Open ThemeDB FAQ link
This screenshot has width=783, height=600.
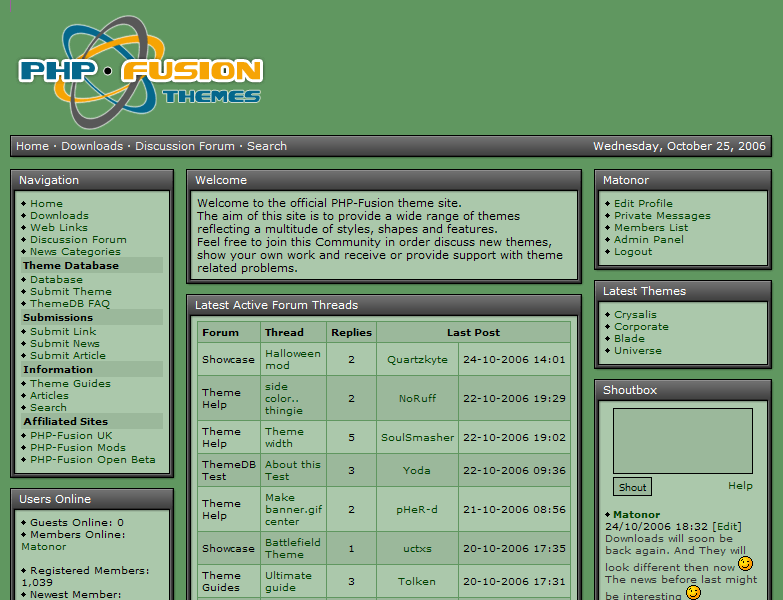(70, 303)
